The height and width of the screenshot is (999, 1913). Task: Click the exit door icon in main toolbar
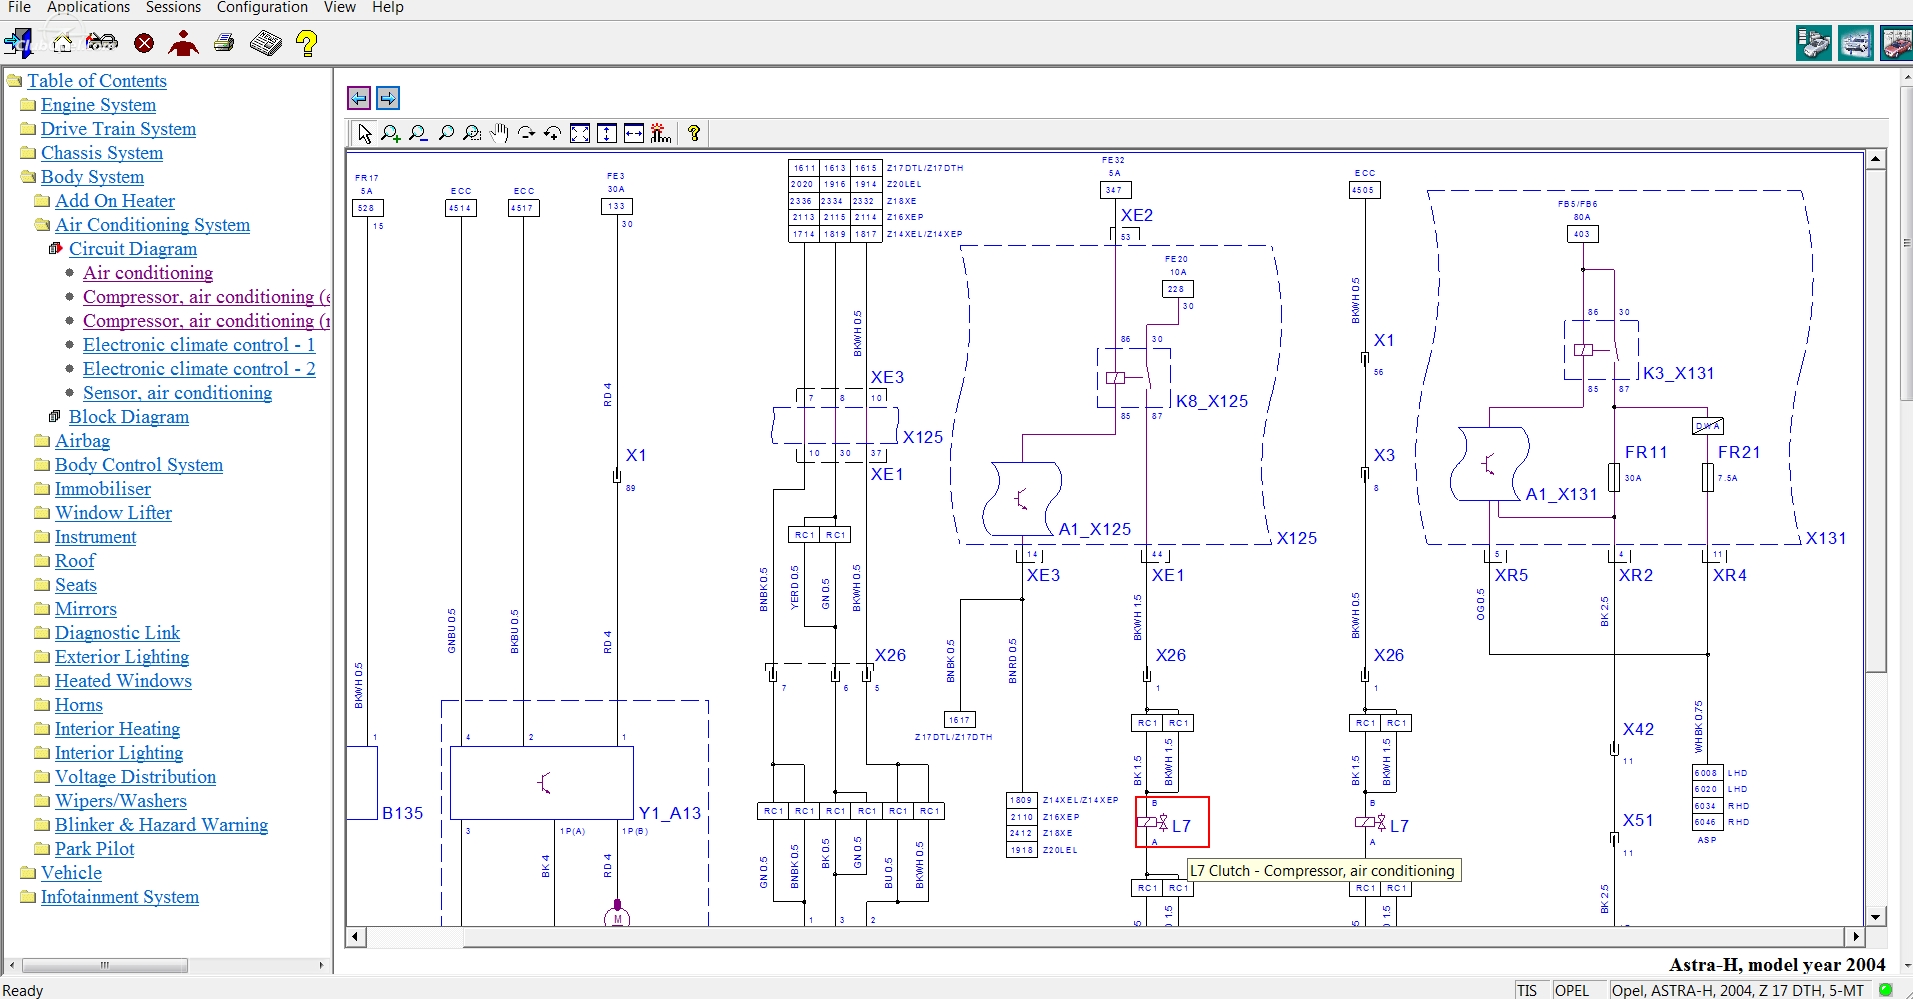(x=18, y=43)
